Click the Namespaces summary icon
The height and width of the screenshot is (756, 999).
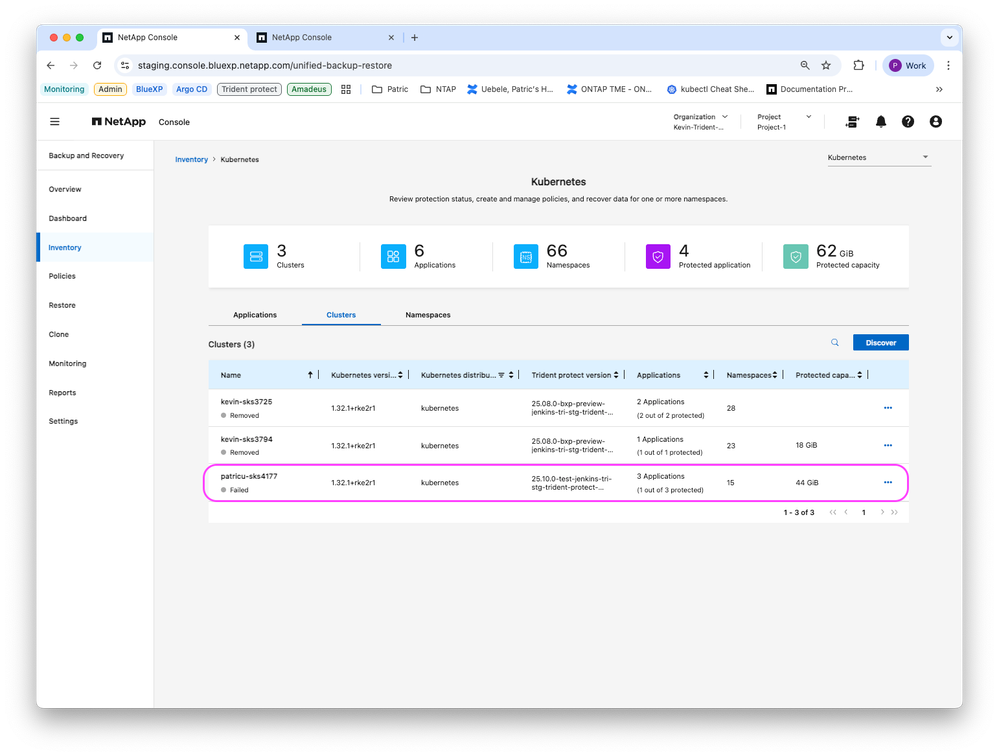point(526,257)
